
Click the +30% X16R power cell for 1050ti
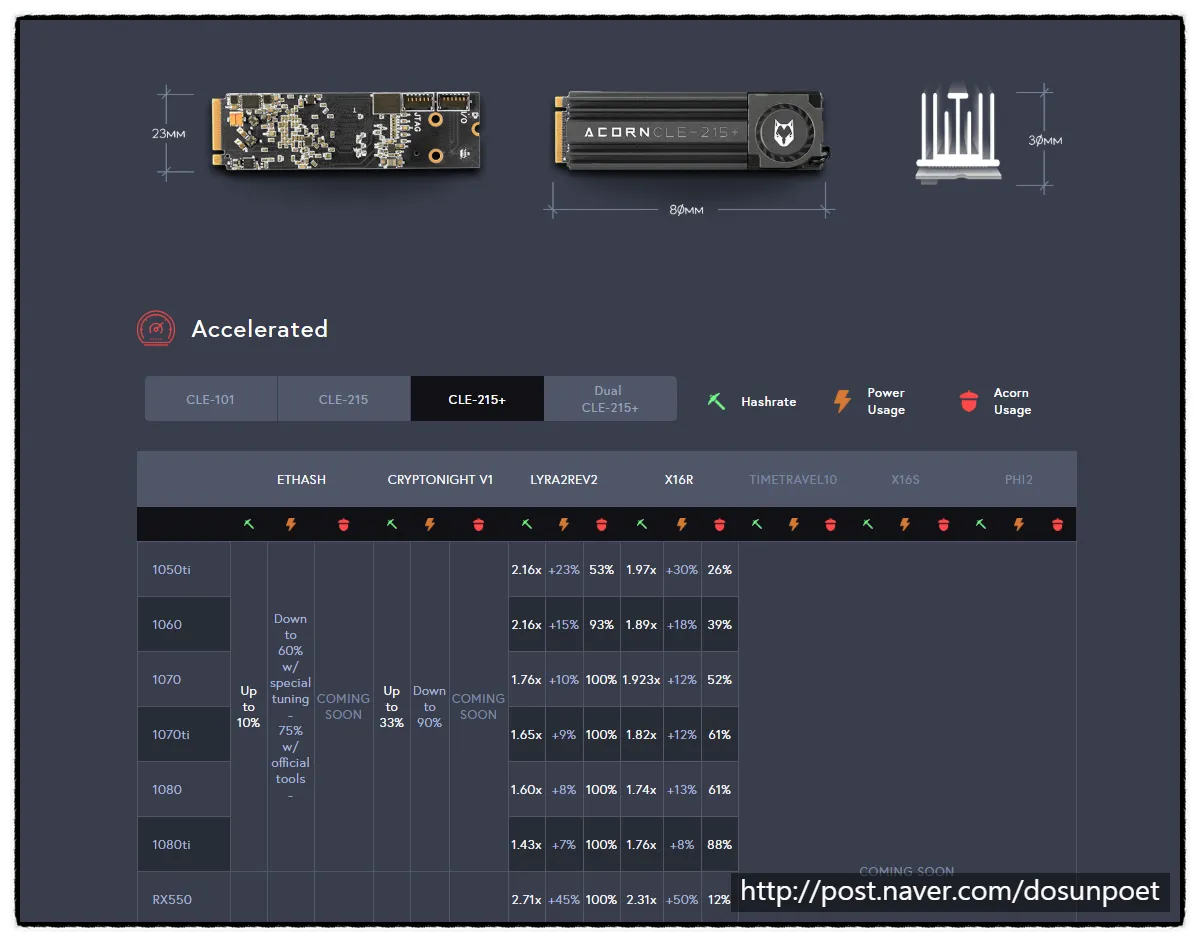(x=682, y=570)
